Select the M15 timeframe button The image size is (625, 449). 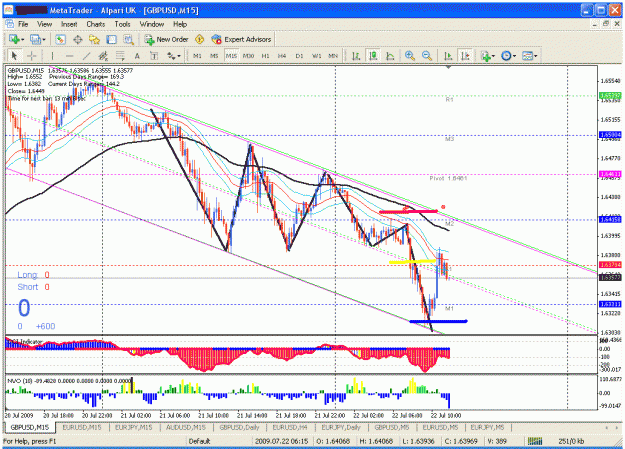click(x=231, y=56)
